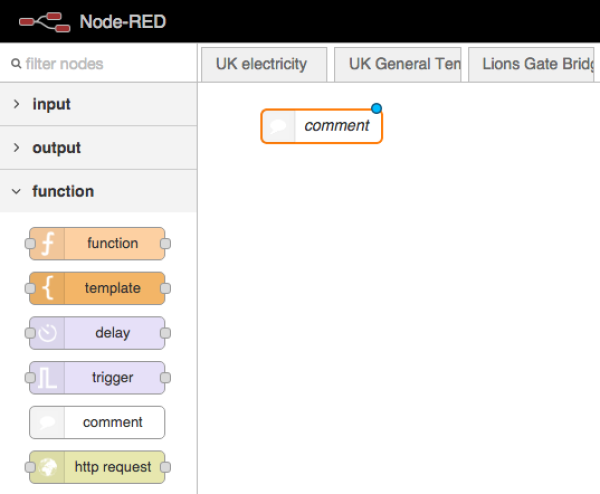Image resolution: width=600 pixels, height=494 pixels.
Task: Select the comment node on the canvas
Action: 335,126
